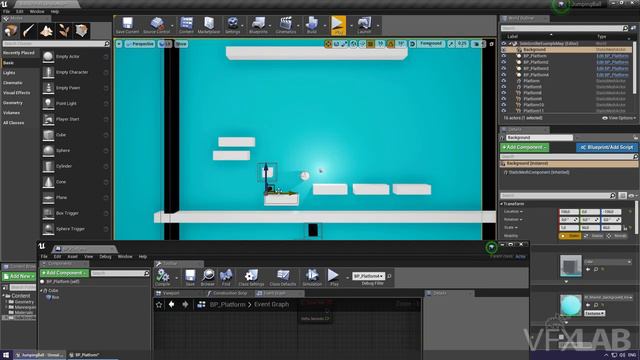The height and width of the screenshot is (360, 640).
Task: Click Compile in Blueprint editor toolbar
Action: [x=162, y=277]
